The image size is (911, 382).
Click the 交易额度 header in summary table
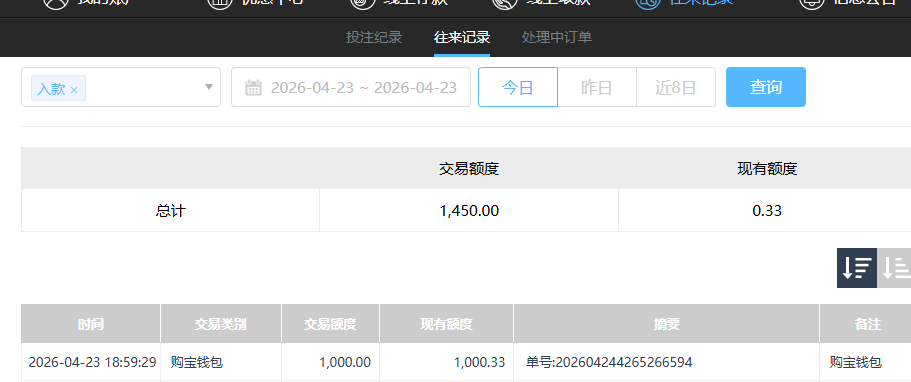(x=469, y=169)
